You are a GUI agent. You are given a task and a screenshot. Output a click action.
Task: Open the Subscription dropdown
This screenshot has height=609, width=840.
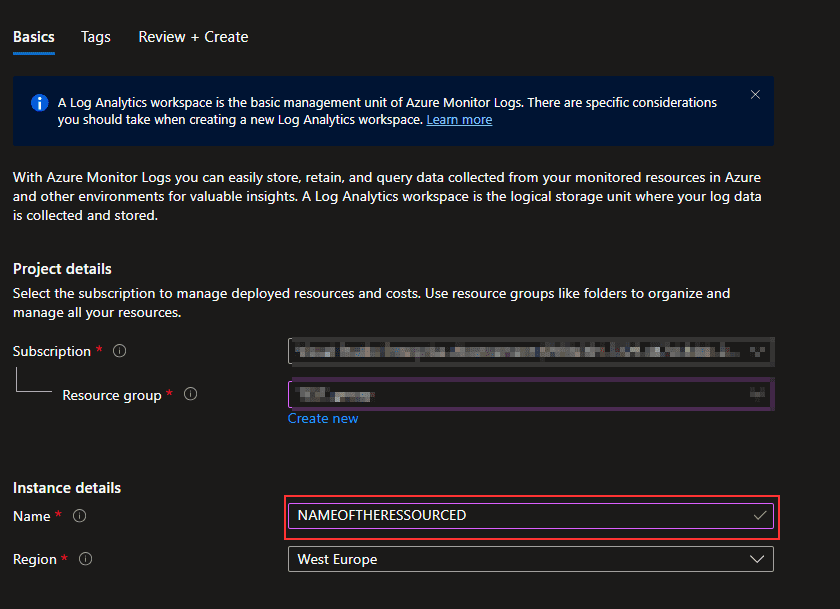[x=530, y=351]
